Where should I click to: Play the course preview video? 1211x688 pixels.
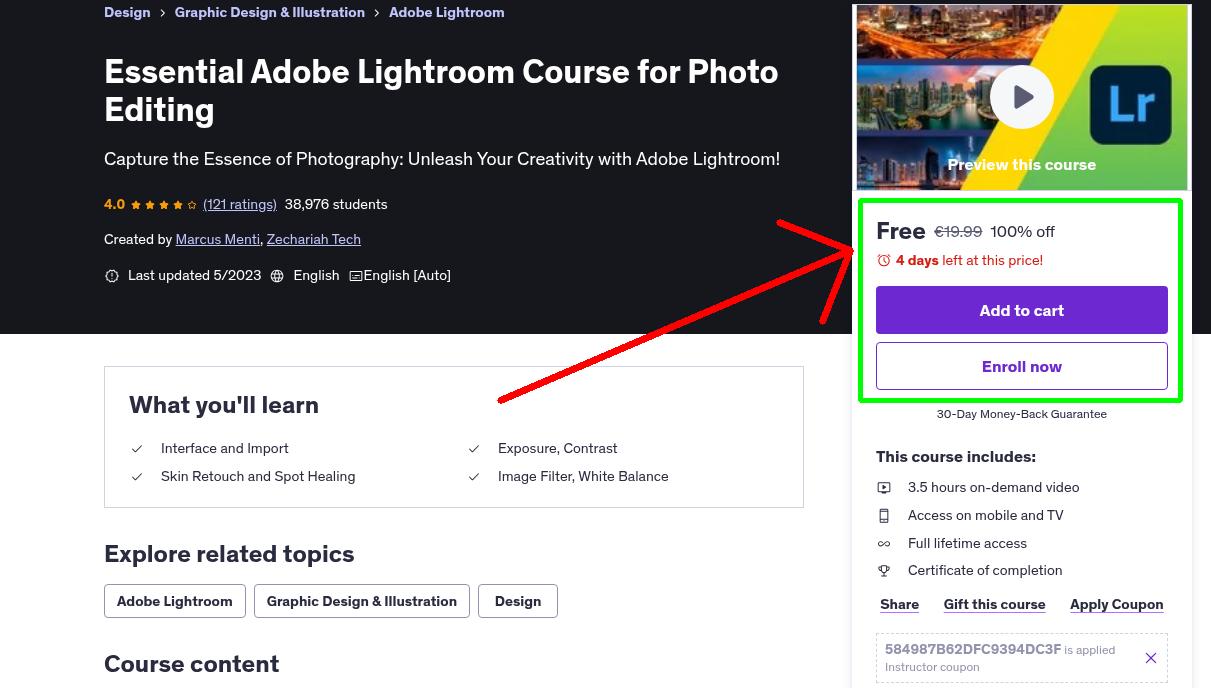[1022, 97]
